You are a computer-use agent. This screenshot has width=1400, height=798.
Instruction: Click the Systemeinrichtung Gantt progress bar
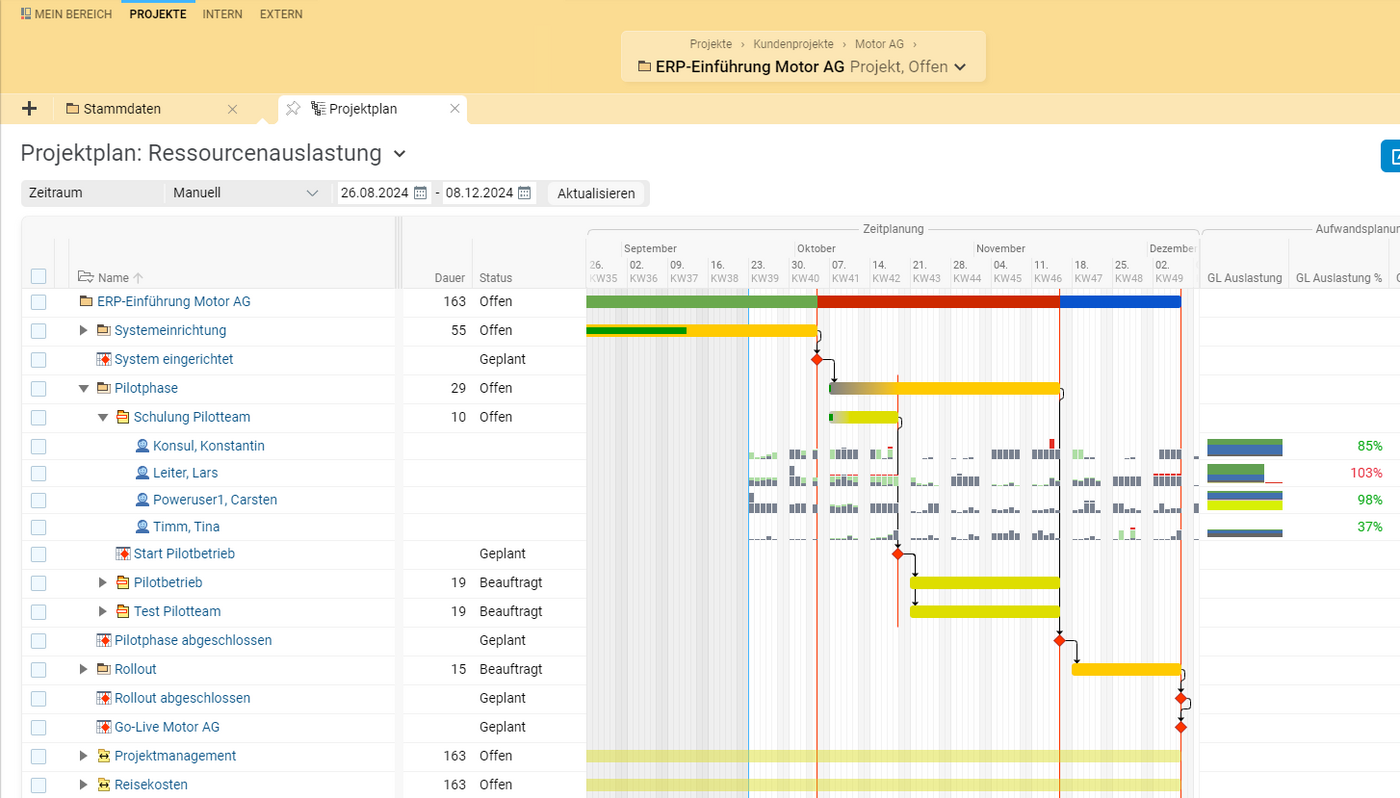(x=636, y=330)
